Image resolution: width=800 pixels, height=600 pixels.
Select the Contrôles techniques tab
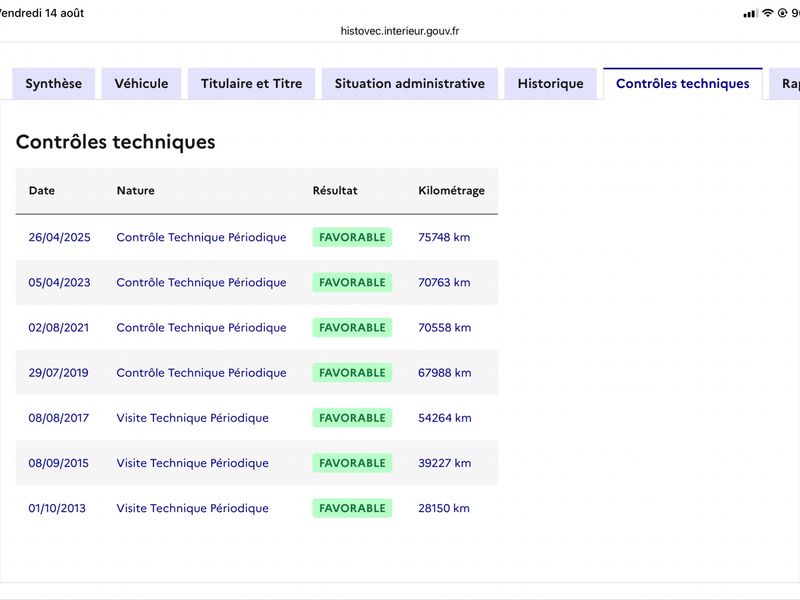click(x=683, y=84)
